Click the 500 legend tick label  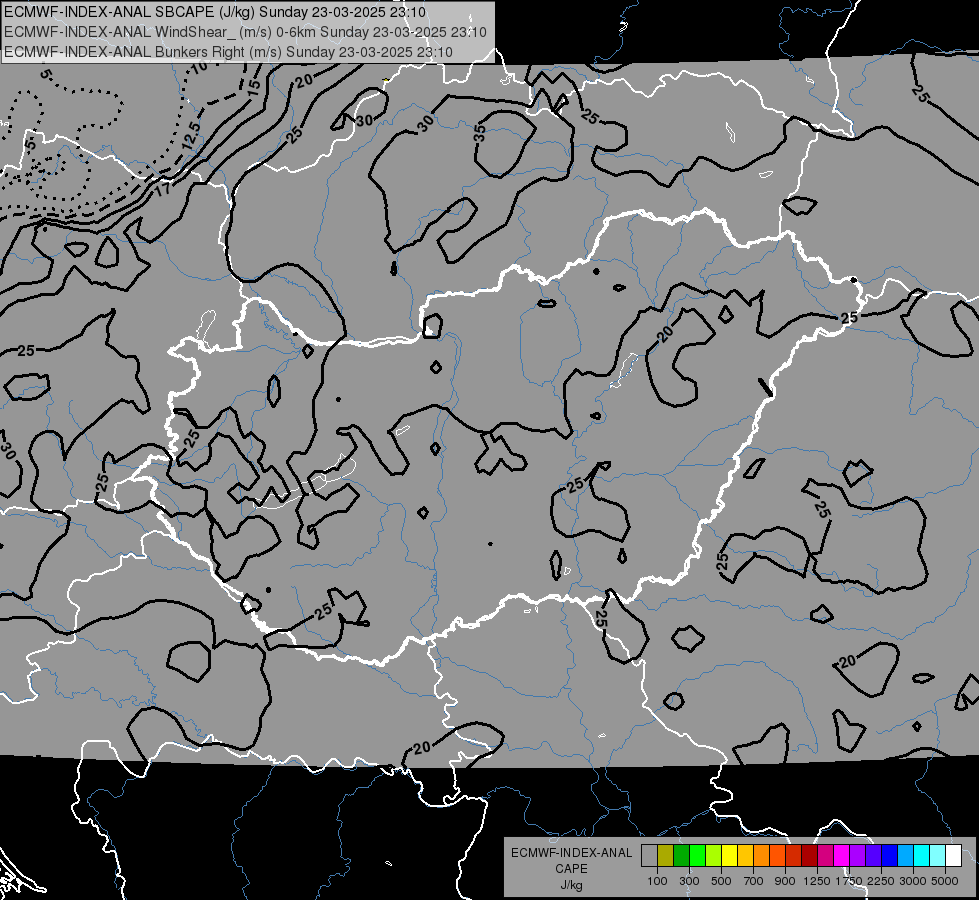click(x=721, y=881)
